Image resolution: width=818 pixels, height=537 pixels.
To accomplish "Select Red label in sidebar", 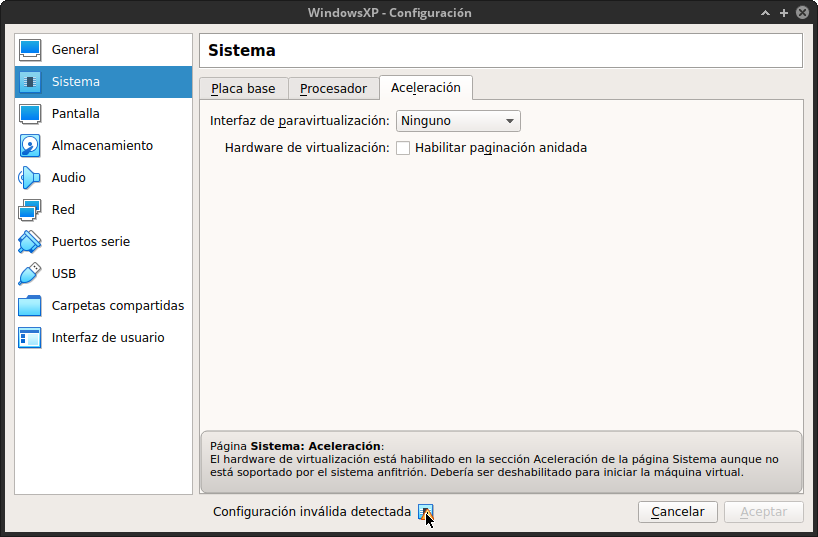I will (x=63, y=210).
